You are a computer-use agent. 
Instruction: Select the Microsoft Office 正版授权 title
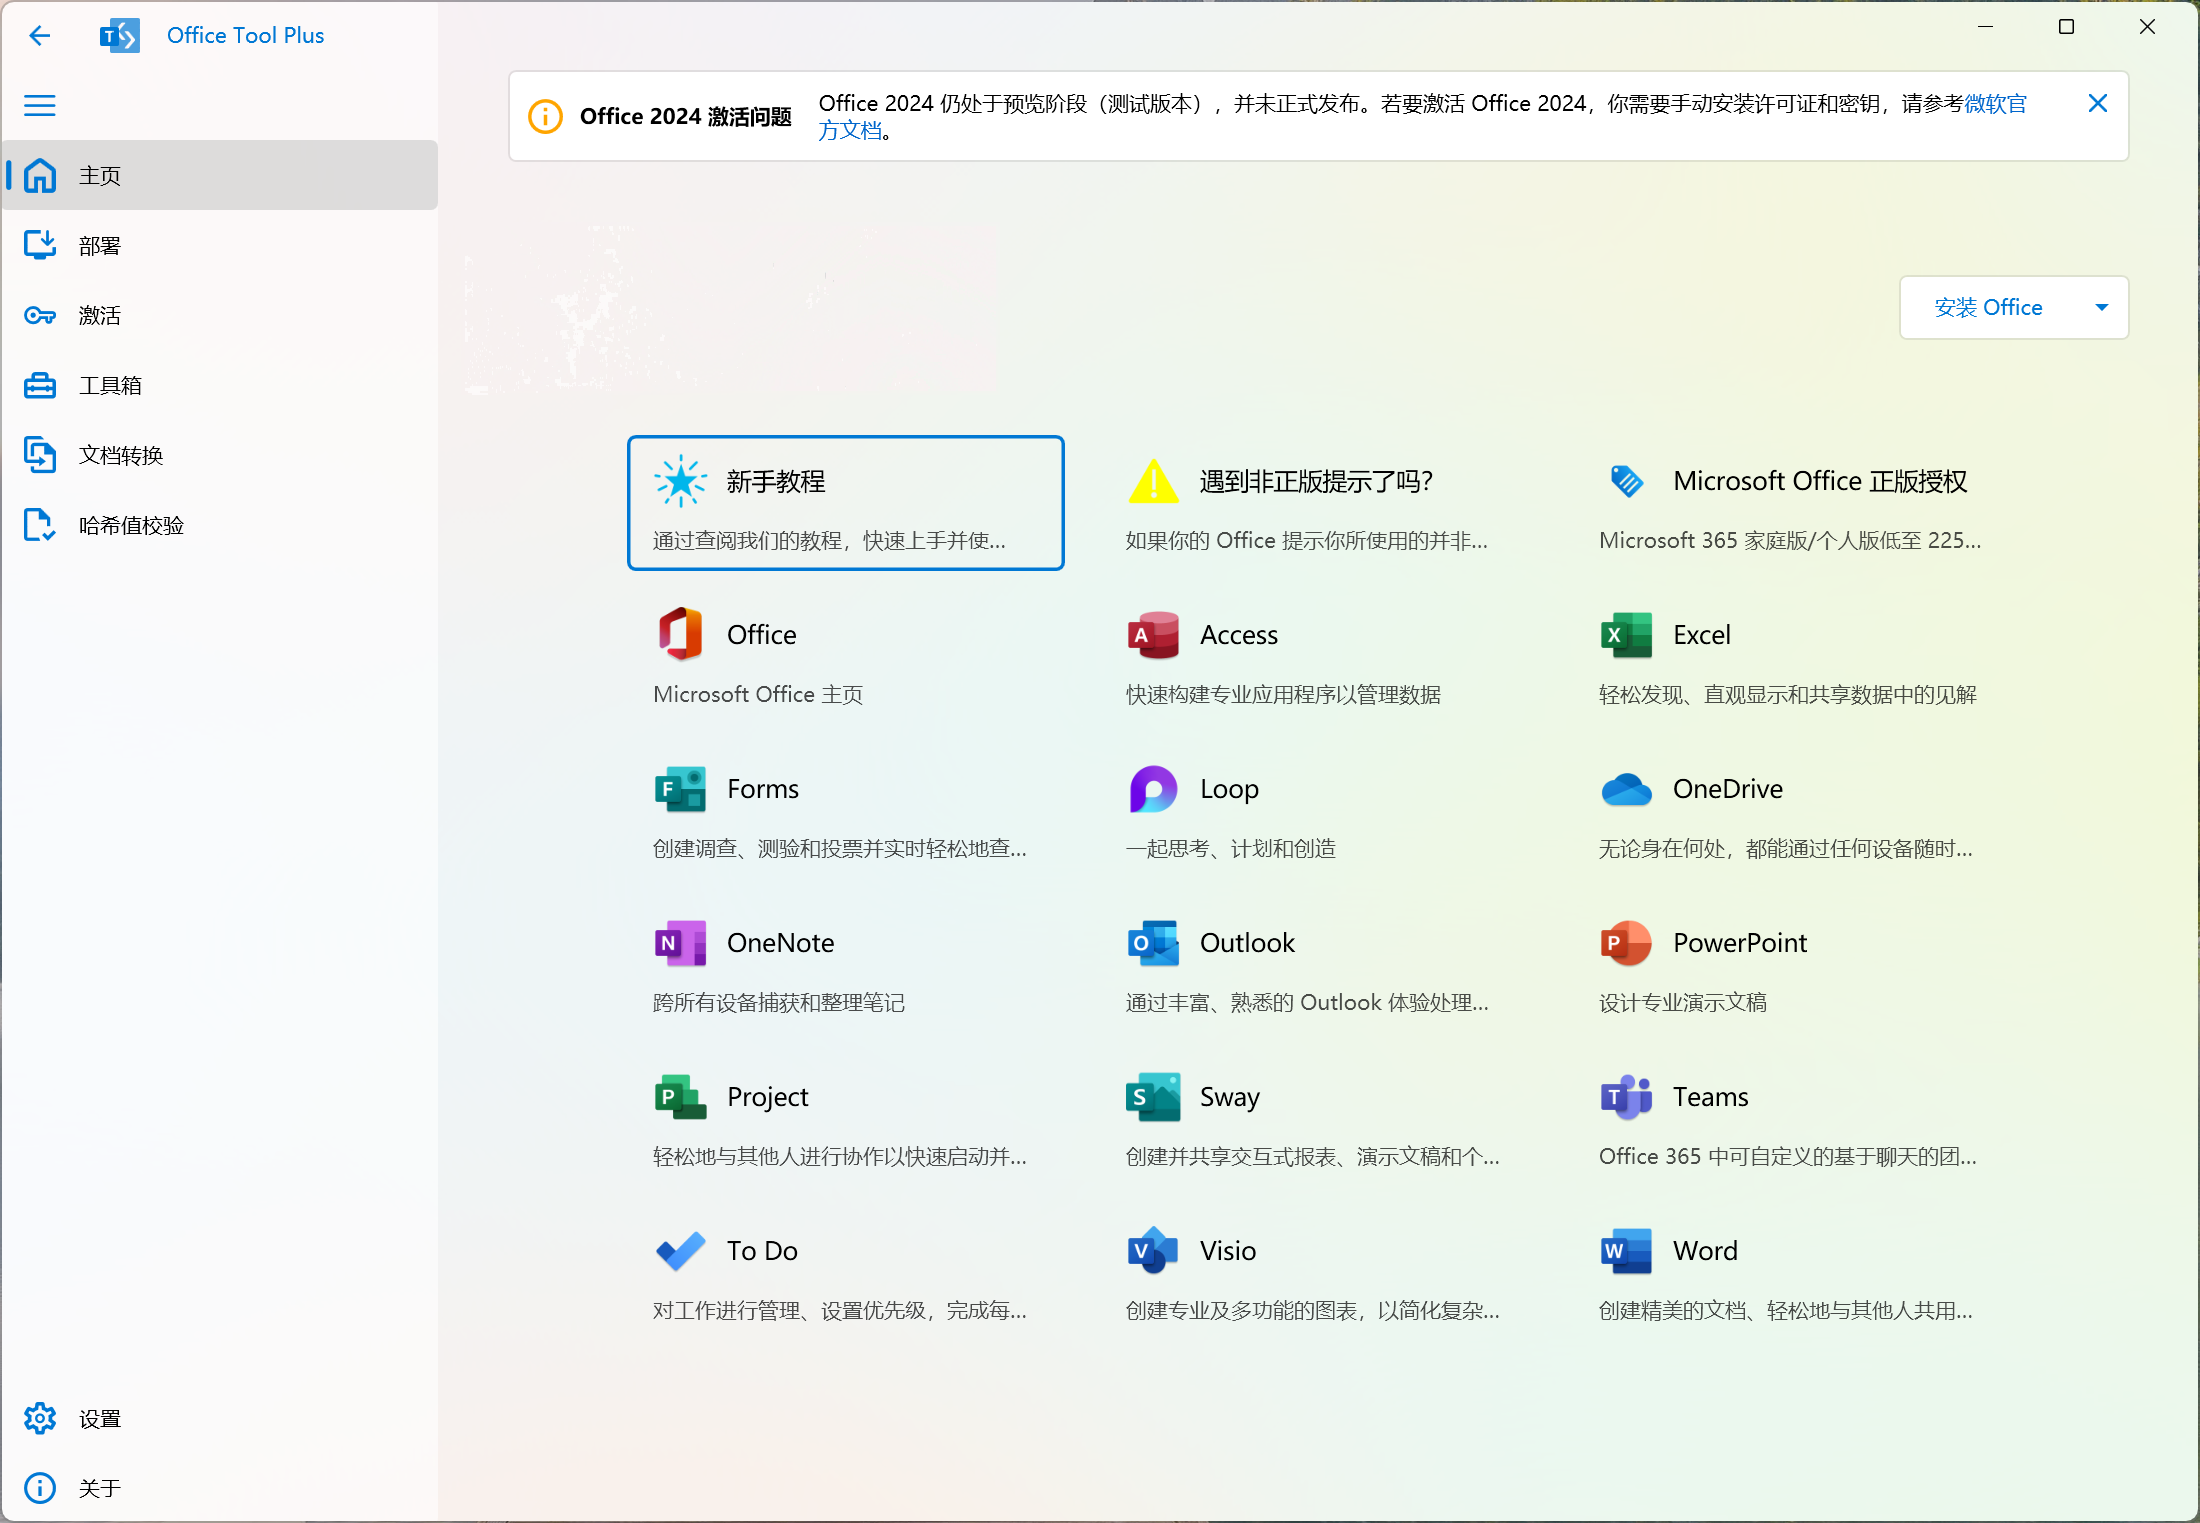(1820, 481)
